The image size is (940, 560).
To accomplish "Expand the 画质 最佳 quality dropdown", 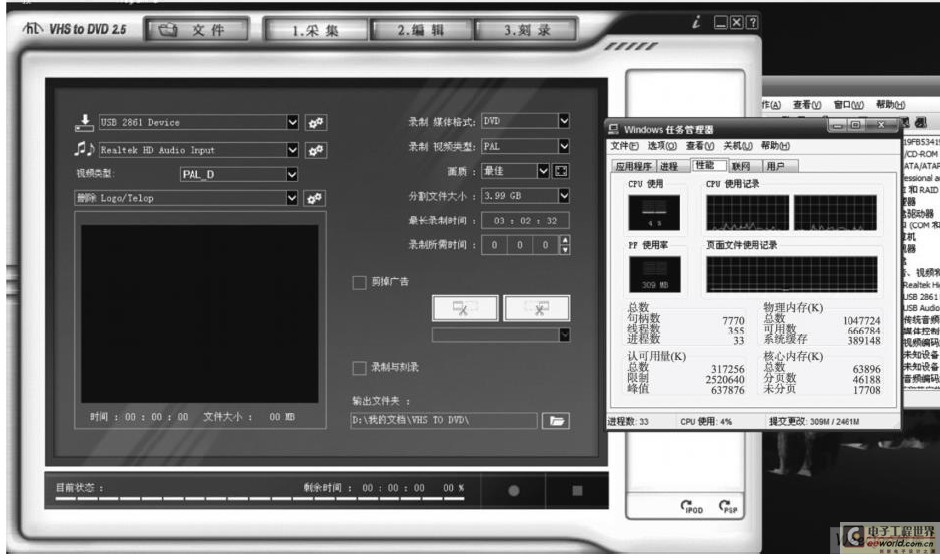I will click(543, 171).
